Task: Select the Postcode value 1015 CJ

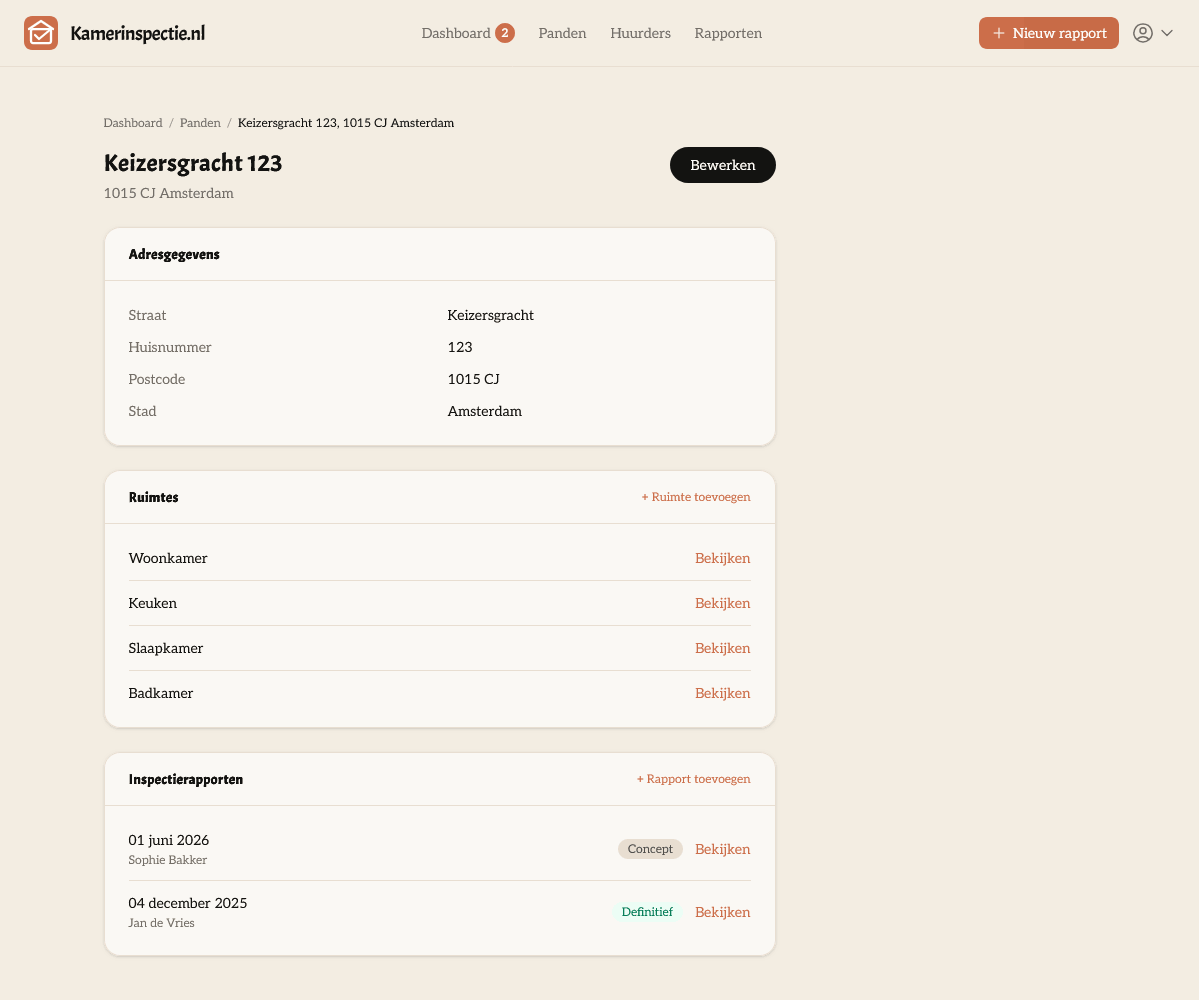Action: [x=473, y=379]
